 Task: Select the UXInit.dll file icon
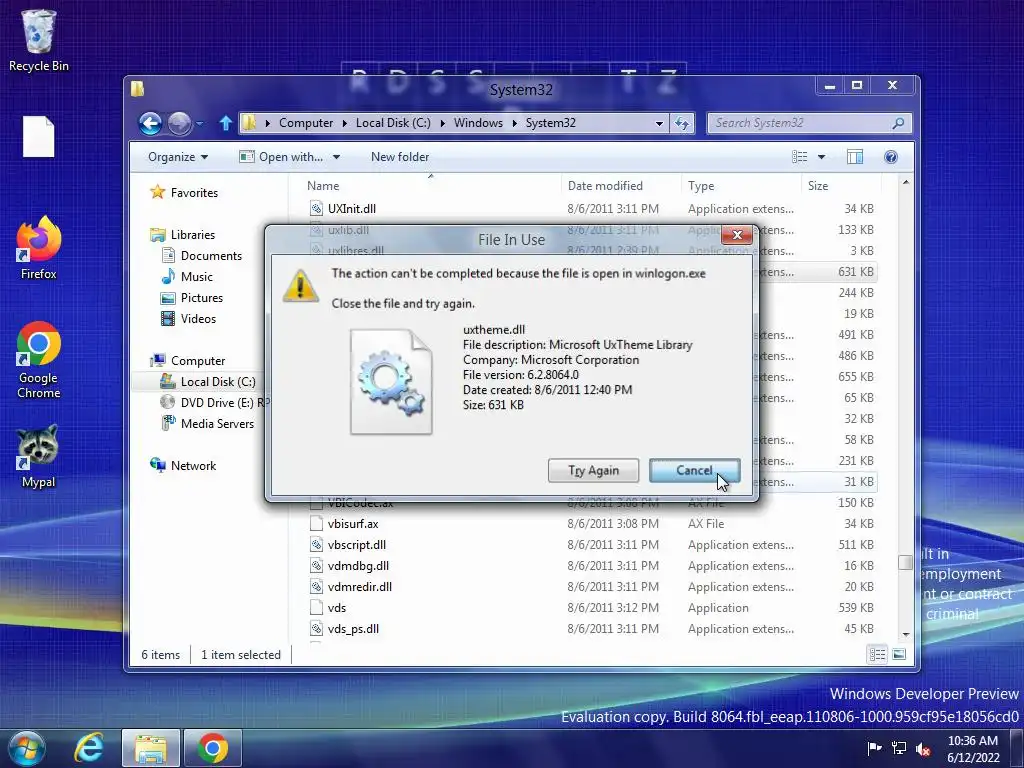(316, 208)
